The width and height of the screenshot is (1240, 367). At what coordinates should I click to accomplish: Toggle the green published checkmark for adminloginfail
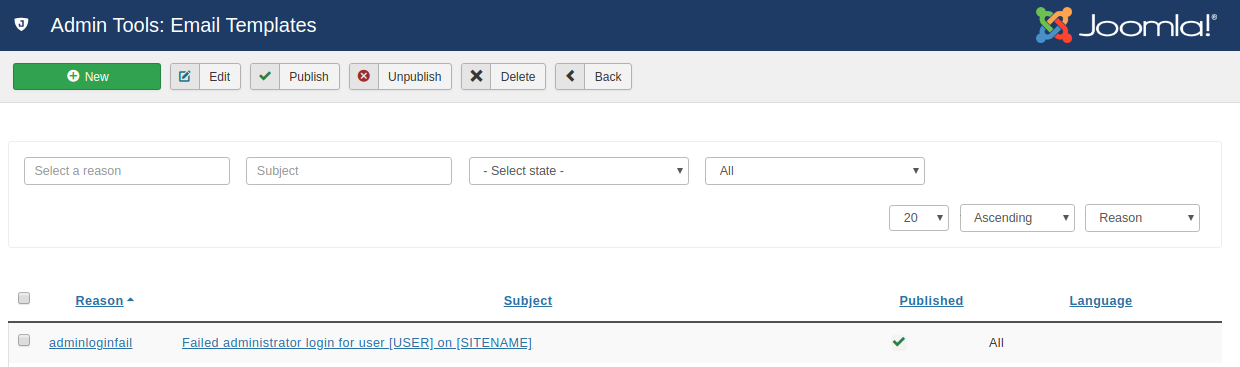[899, 342]
